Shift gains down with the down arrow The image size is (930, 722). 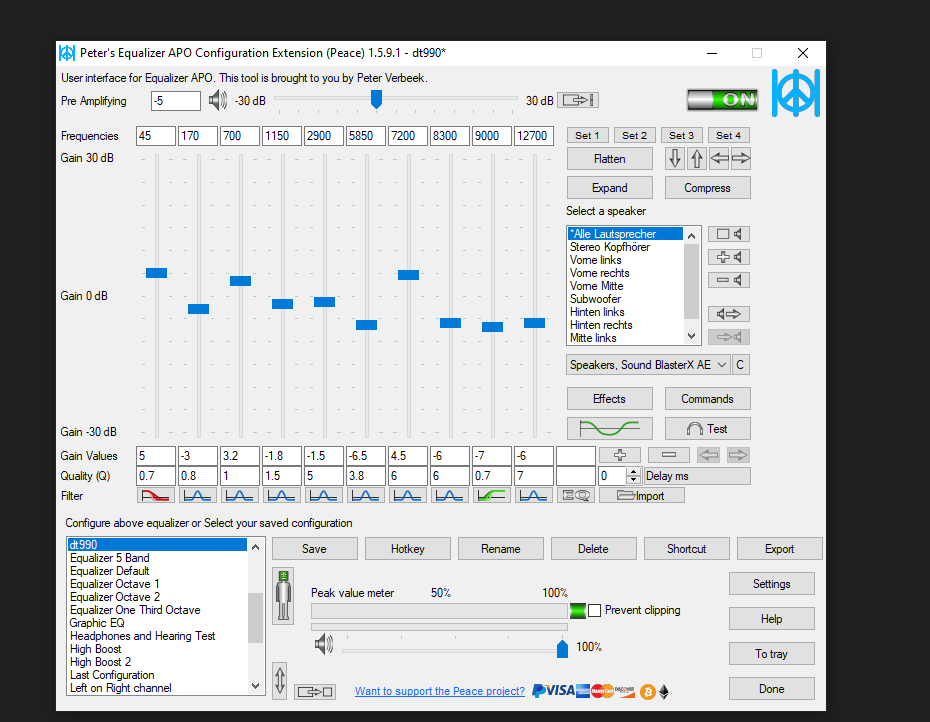[x=674, y=159]
